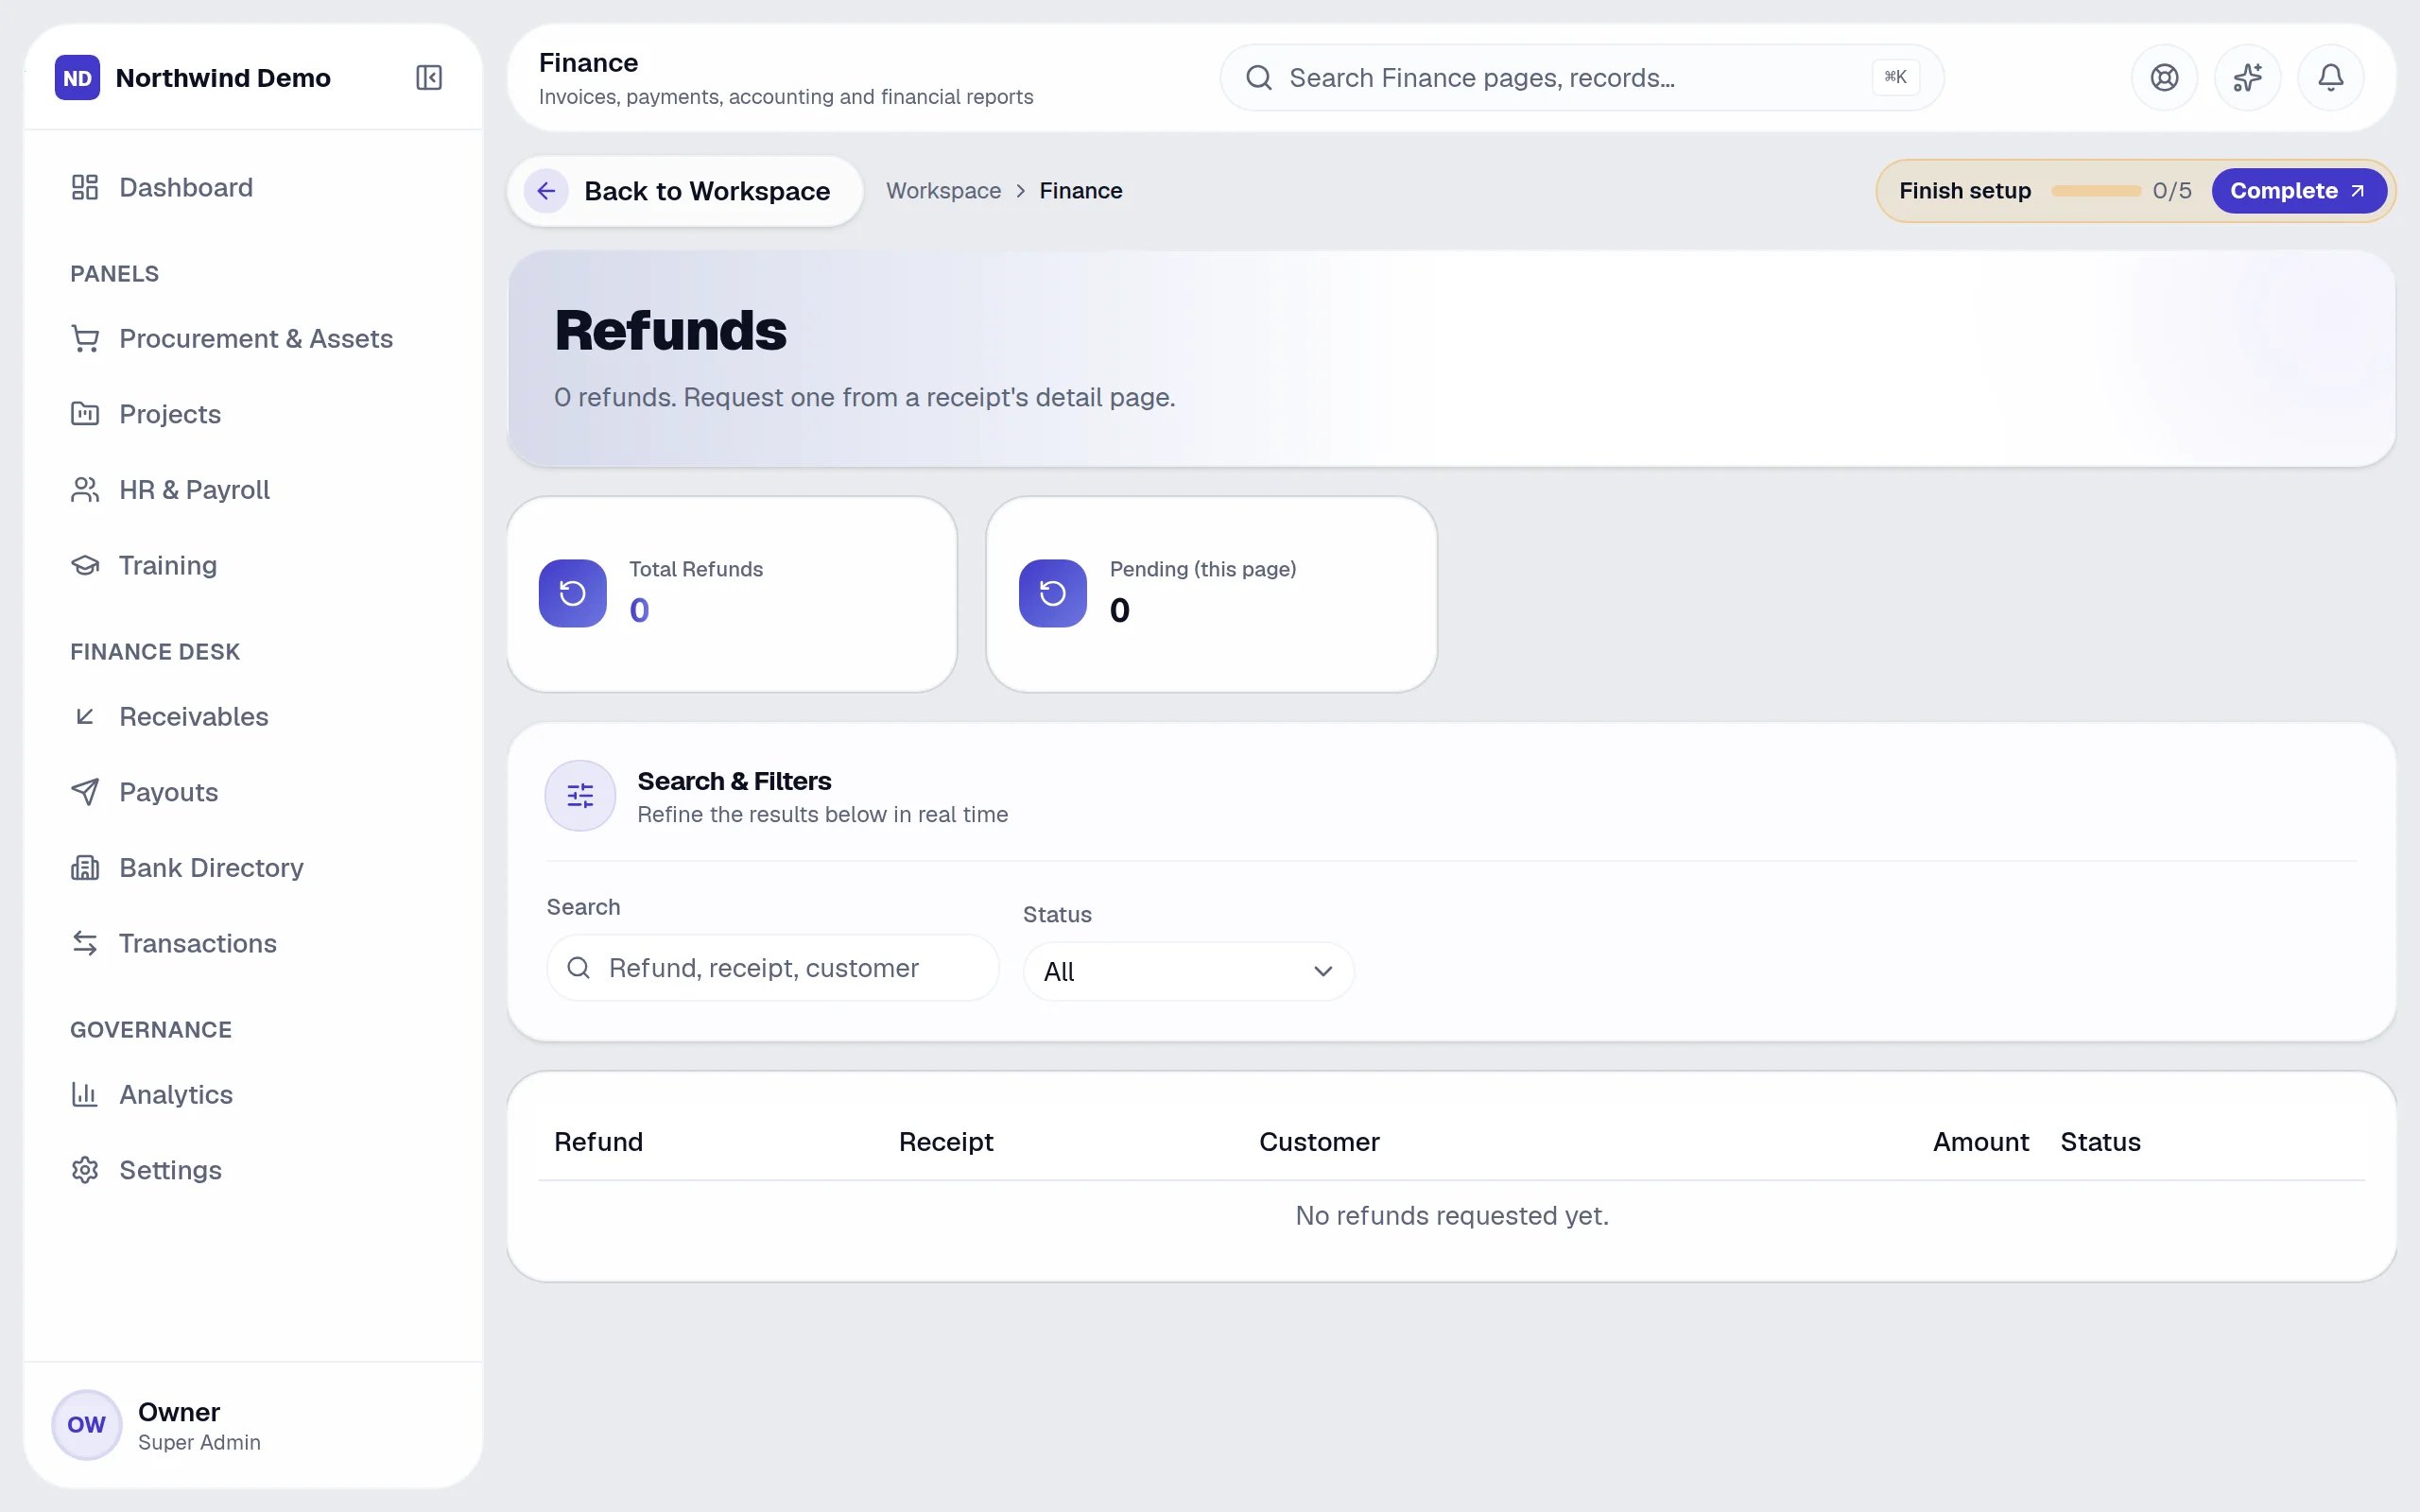Click the Analytics bar chart icon
Image resolution: width=2420 pixels, height=1512 pixels.
[x=85, y=1094]
